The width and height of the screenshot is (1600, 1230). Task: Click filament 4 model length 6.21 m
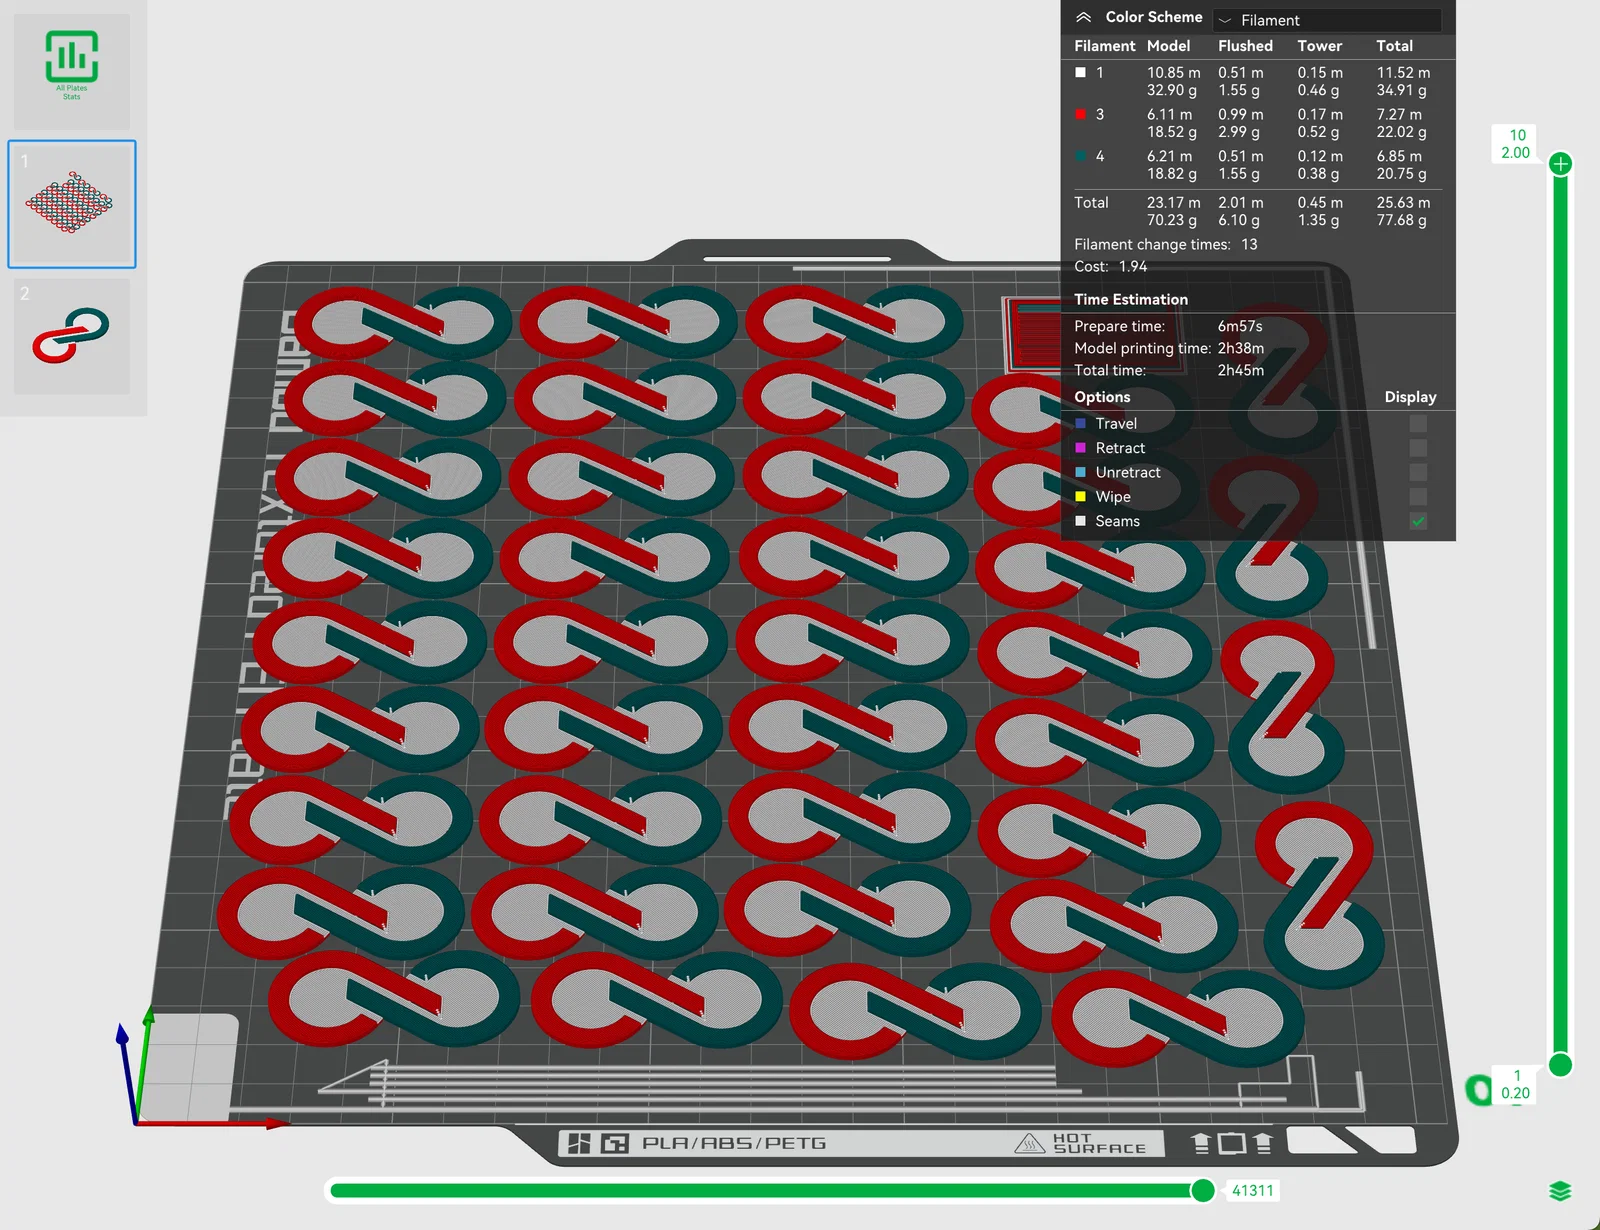[x=1170, y=156]
